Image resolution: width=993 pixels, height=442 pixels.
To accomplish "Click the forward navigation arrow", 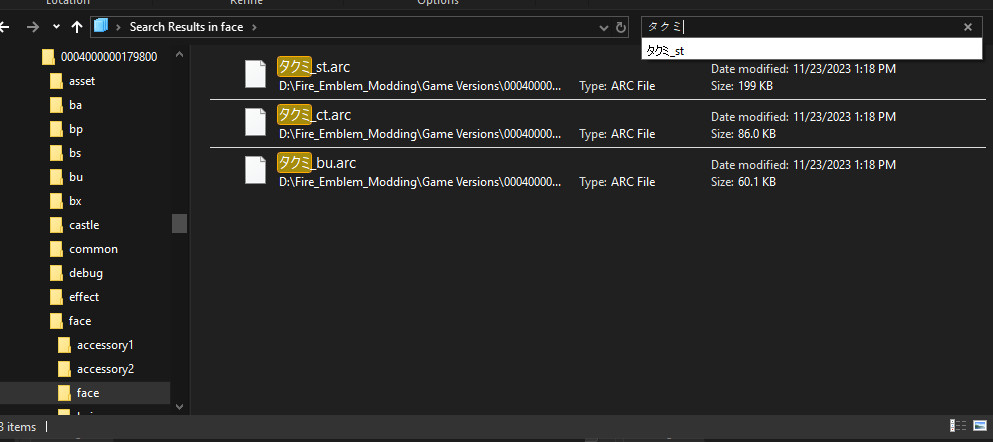I will click(33, 27).
